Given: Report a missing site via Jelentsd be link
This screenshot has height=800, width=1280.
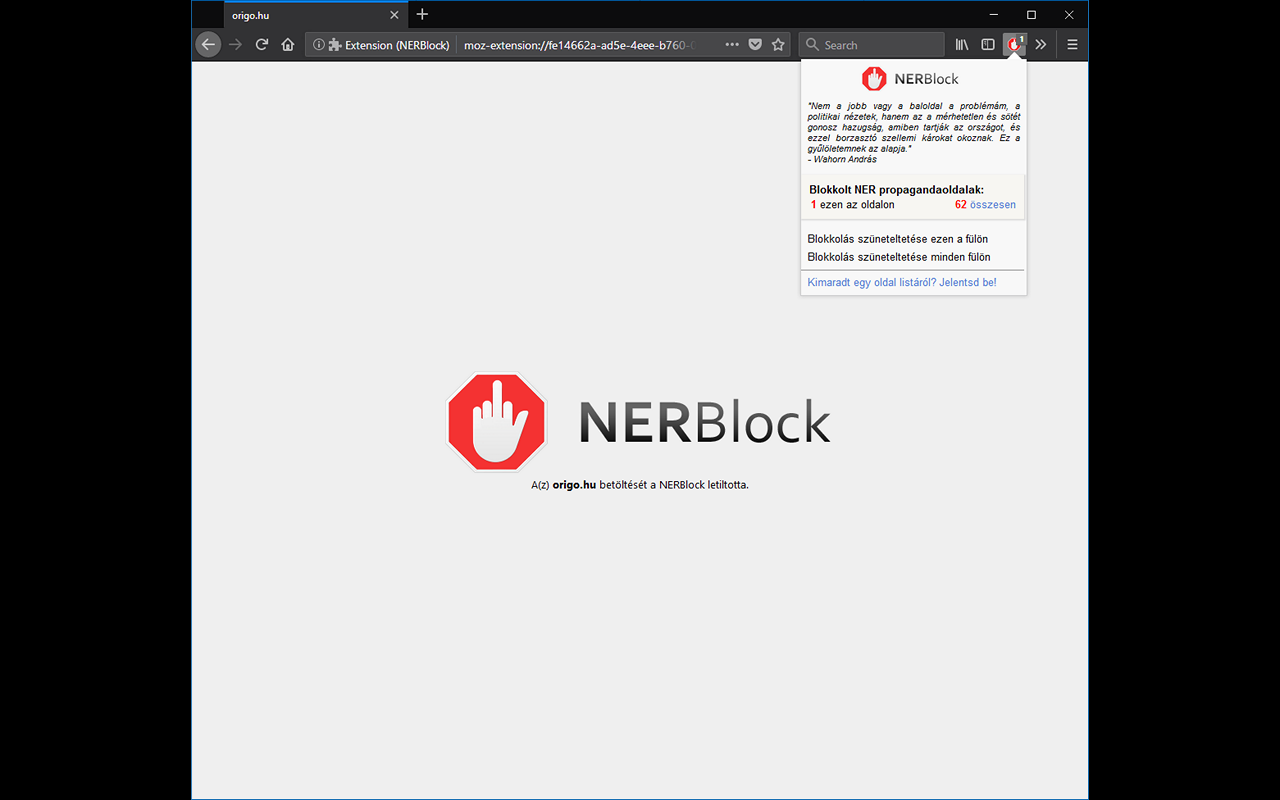Looking at the screenshot, I should [968, 282].
